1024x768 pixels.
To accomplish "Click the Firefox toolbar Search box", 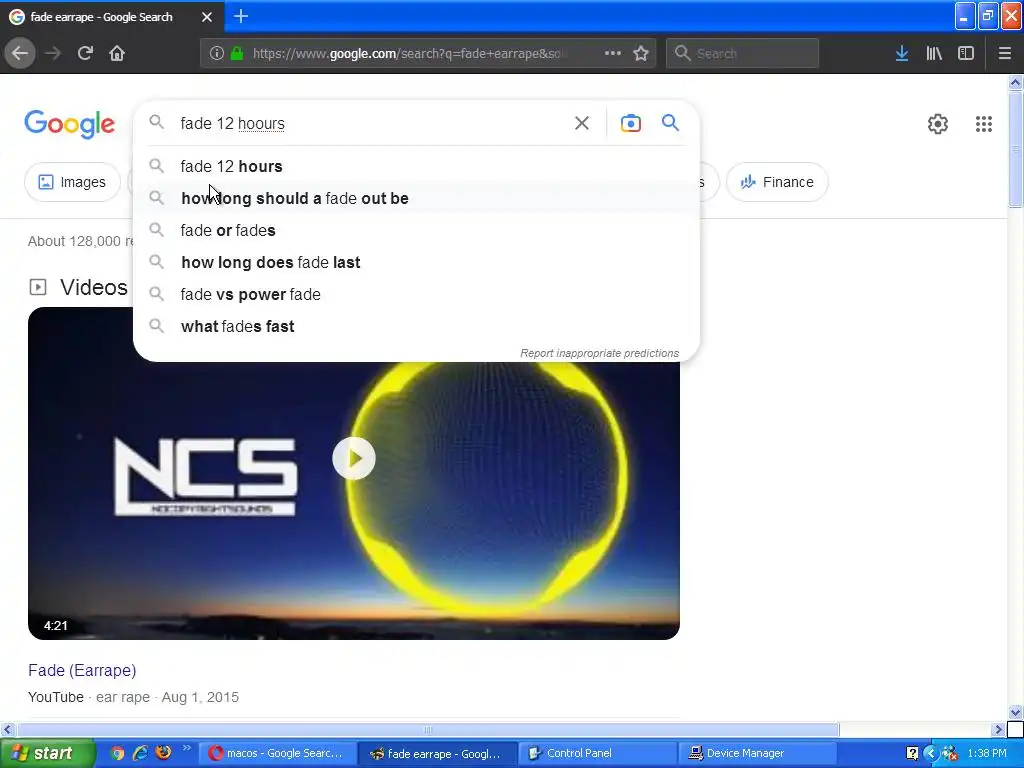I will 743,54.
